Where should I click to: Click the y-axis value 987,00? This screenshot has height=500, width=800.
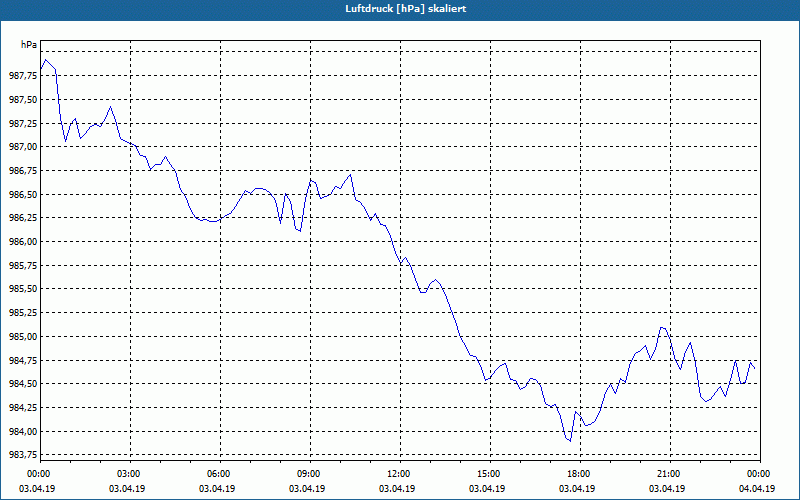23,147
